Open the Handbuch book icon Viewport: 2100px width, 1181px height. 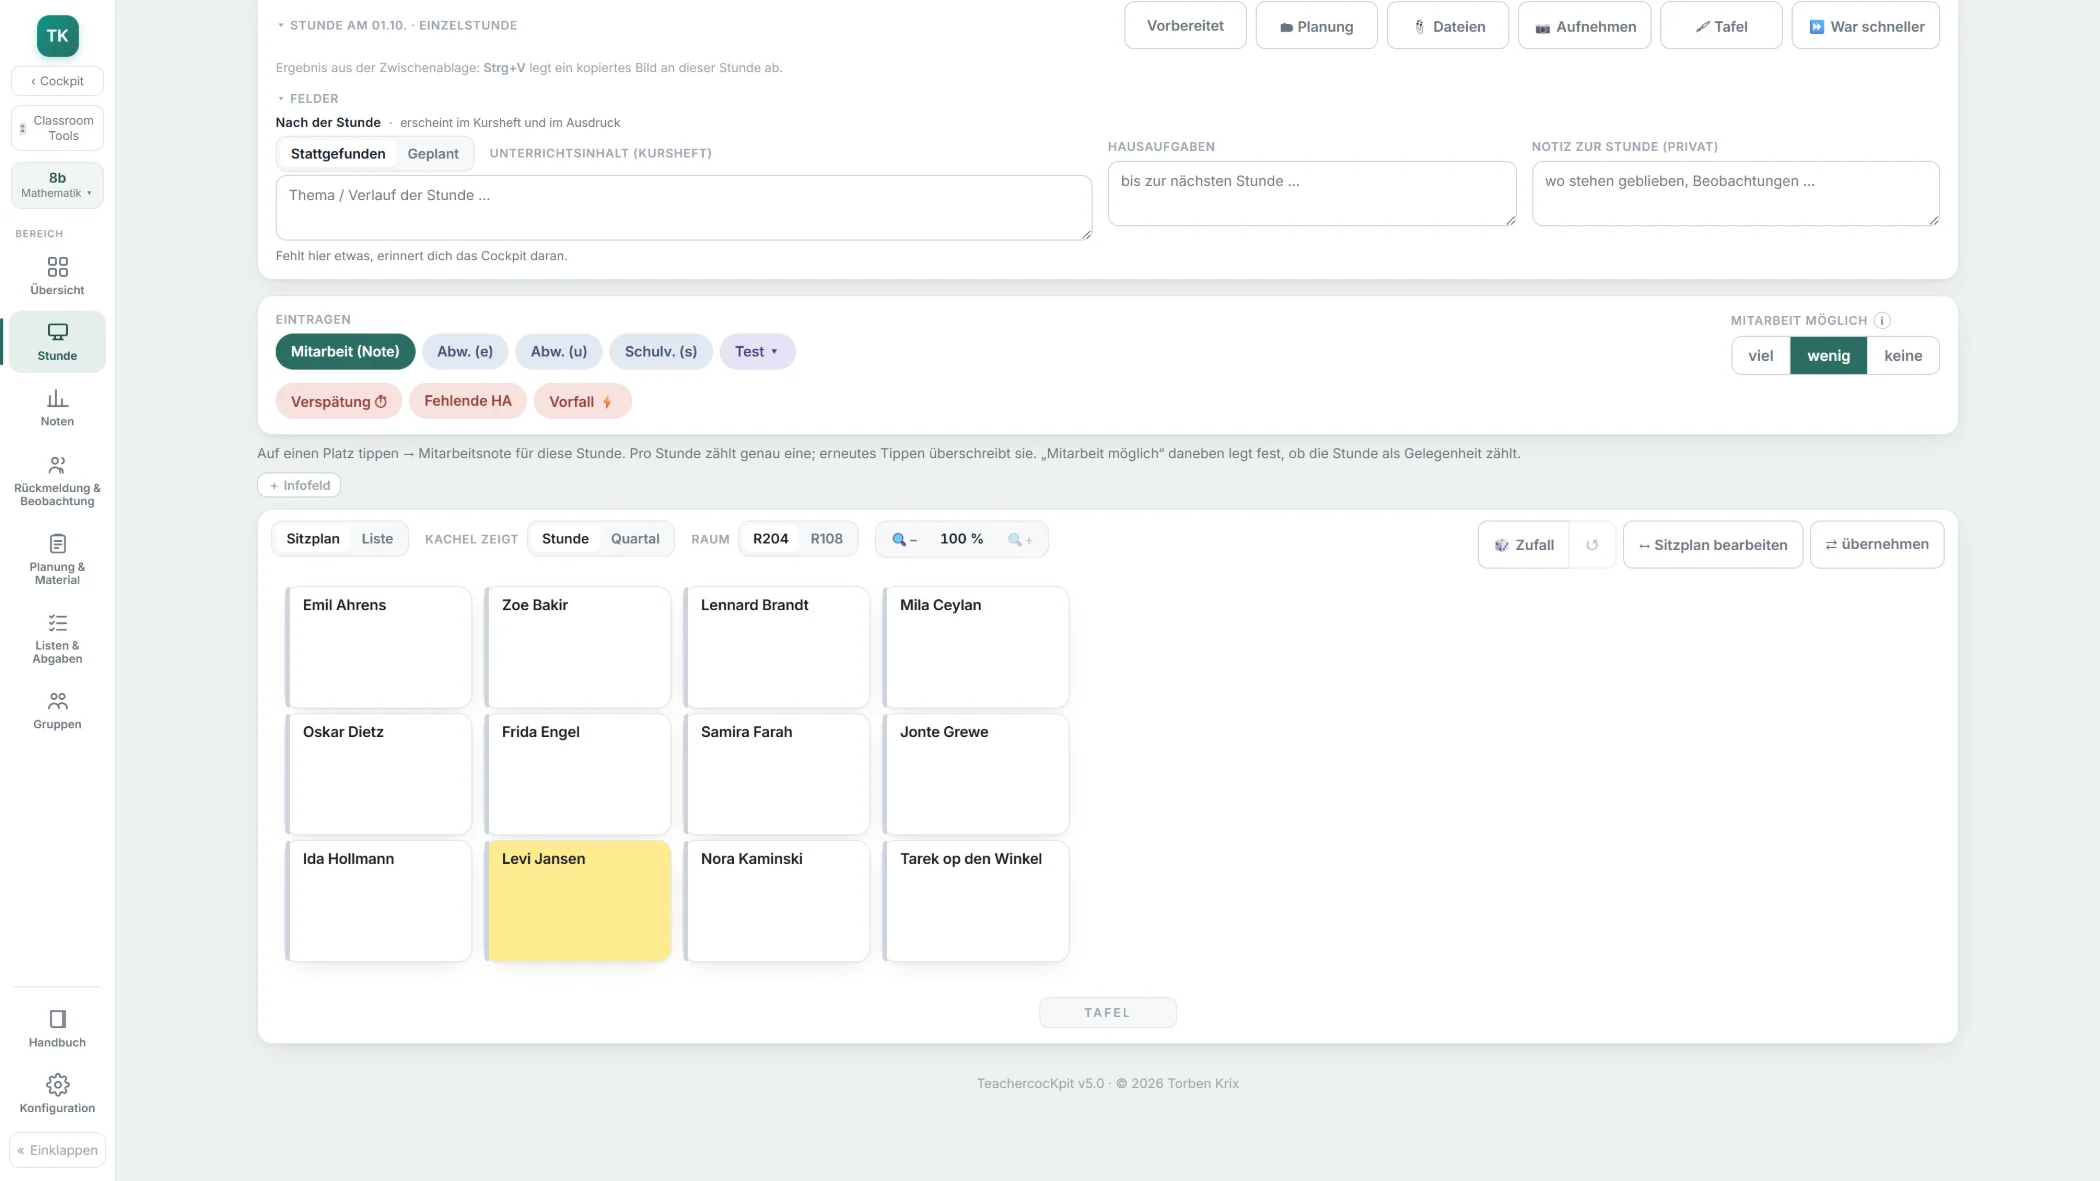tap(57, 1019)
